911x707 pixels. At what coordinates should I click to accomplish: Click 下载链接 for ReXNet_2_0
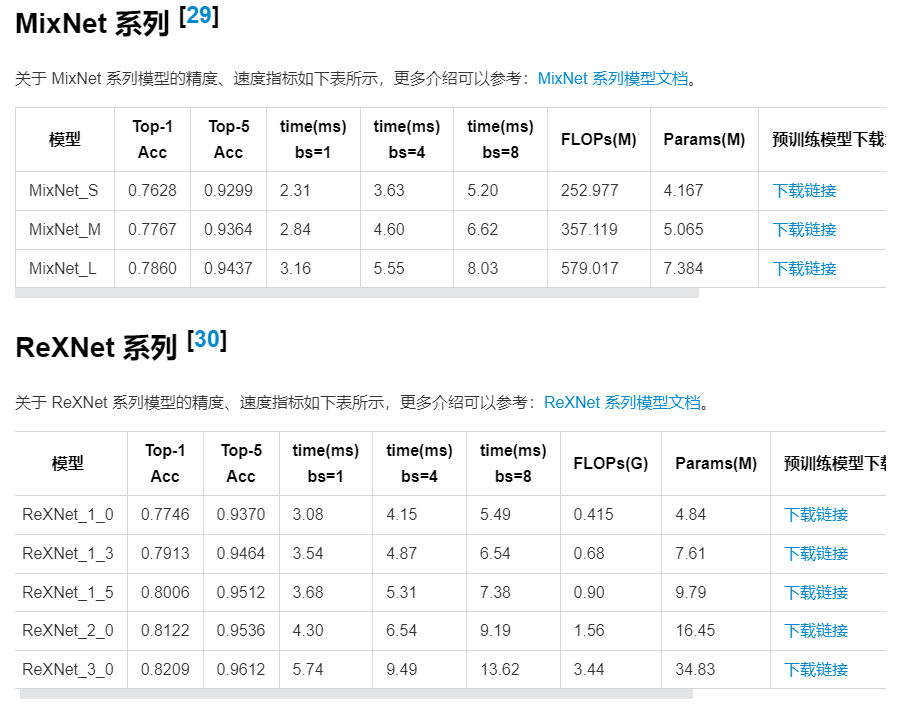point(816,630)
